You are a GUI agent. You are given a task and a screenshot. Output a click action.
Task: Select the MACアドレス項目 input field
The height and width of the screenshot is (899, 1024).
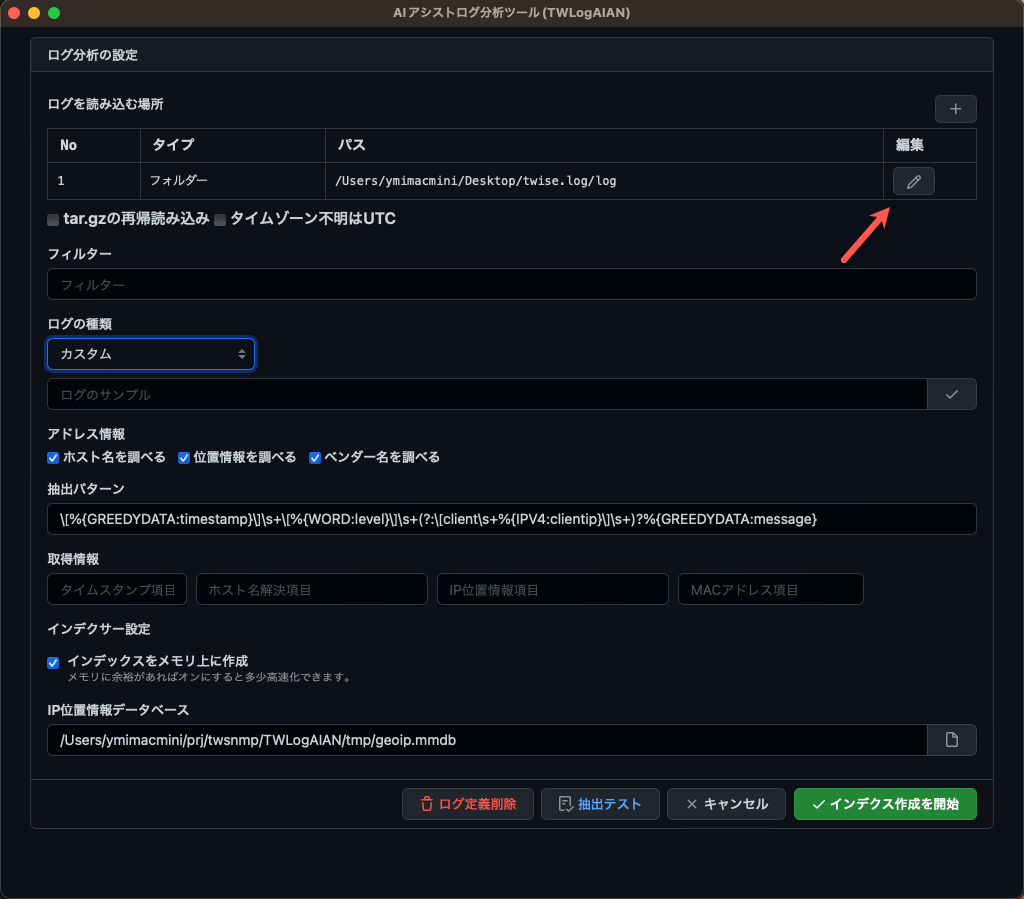[x=770, y=589]
